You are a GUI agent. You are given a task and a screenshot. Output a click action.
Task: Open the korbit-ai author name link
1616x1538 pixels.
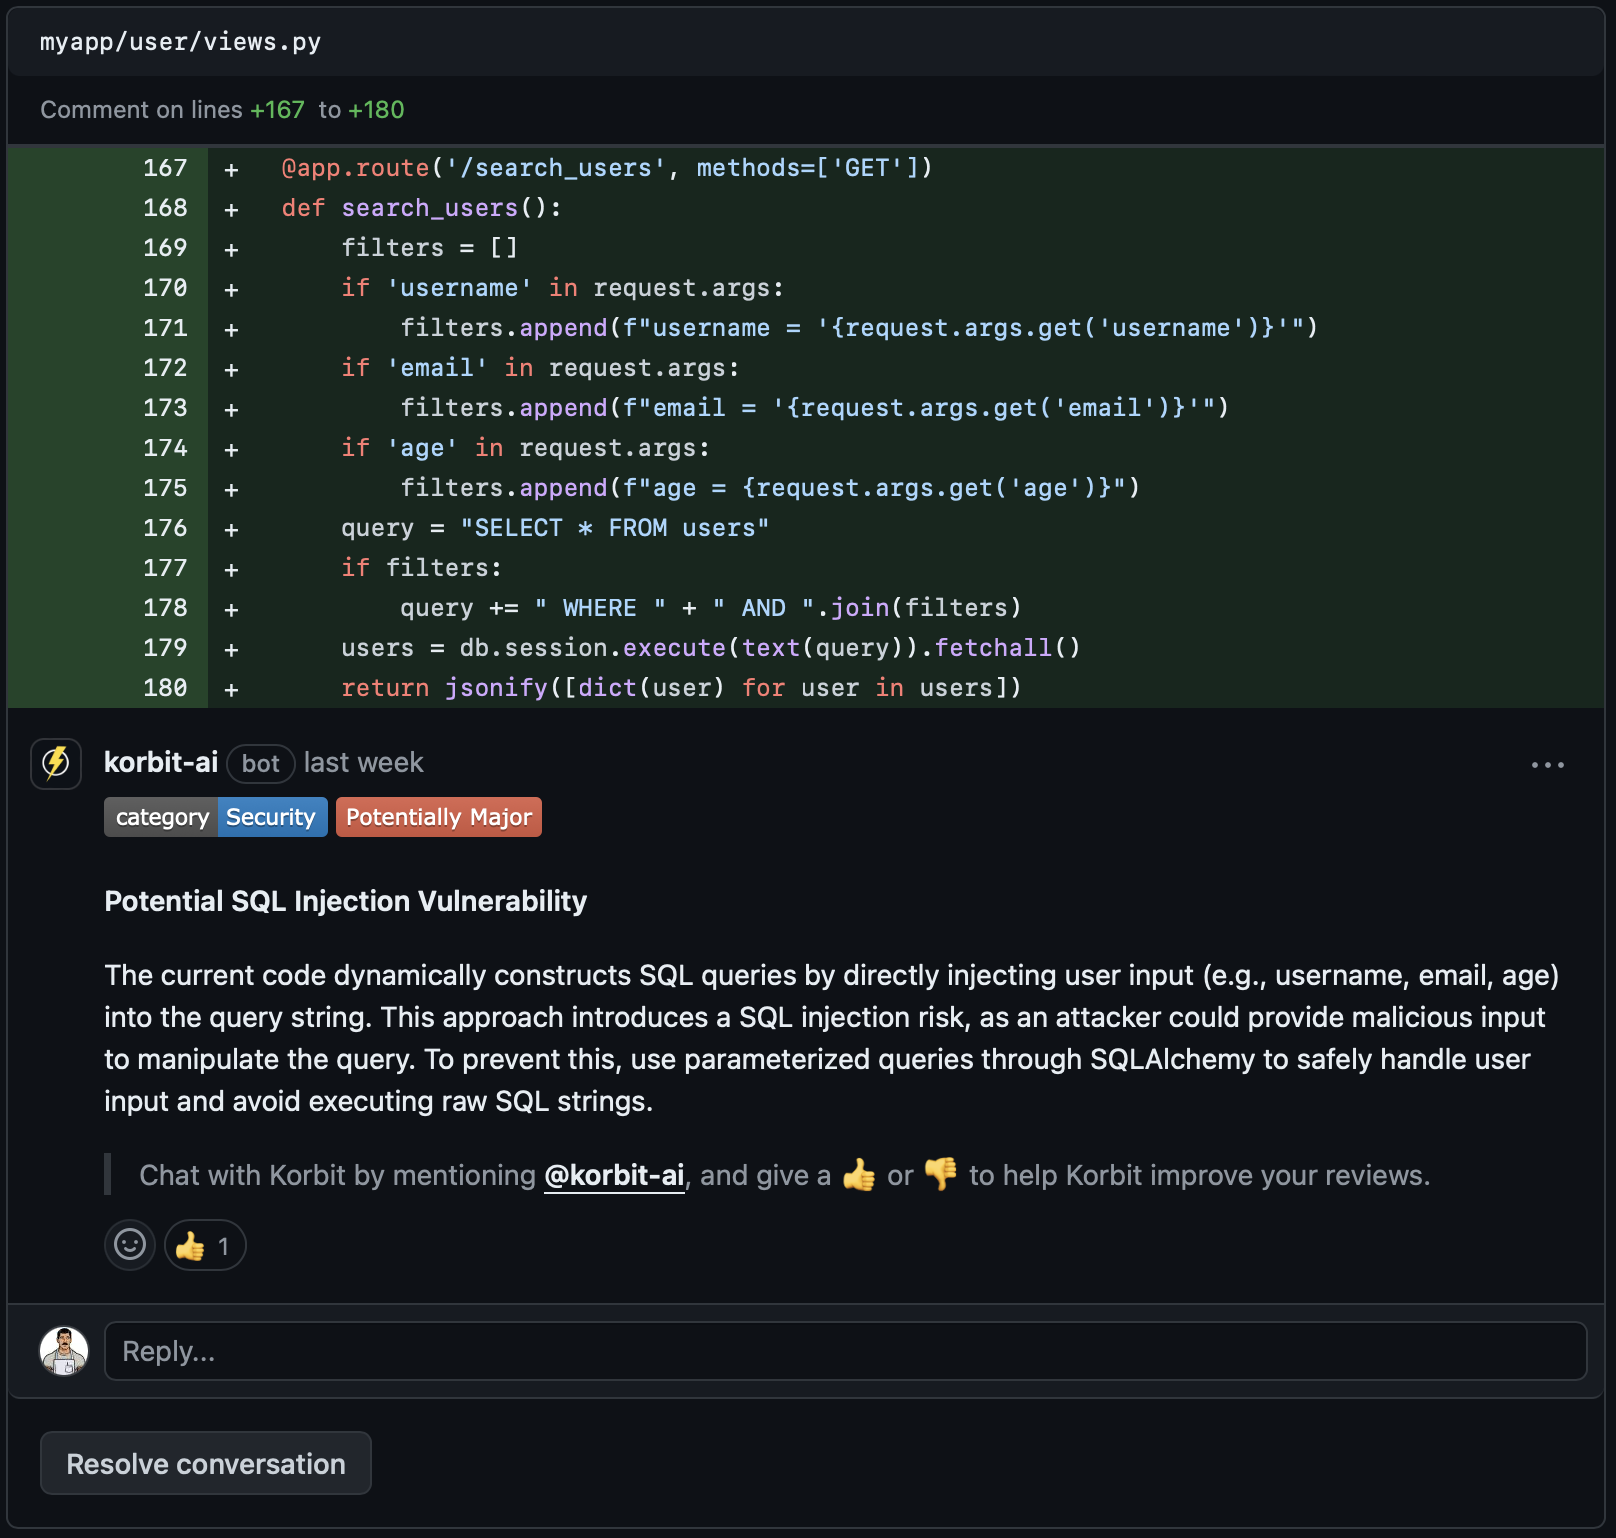(161, 763)
